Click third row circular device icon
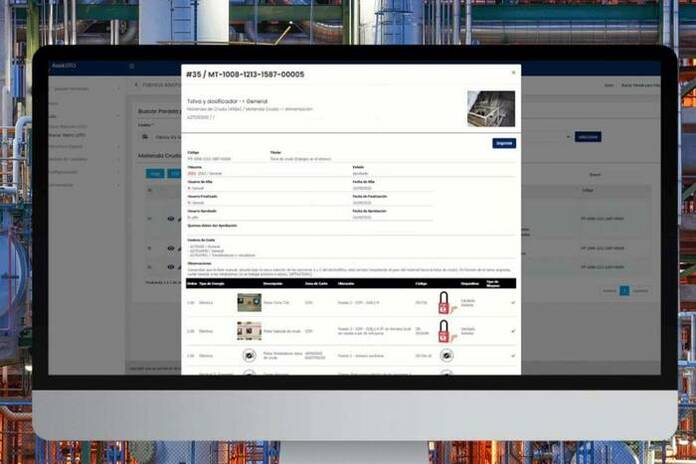Image resolution: width=696 pixels, height=464 pixels. coord(446,355)
